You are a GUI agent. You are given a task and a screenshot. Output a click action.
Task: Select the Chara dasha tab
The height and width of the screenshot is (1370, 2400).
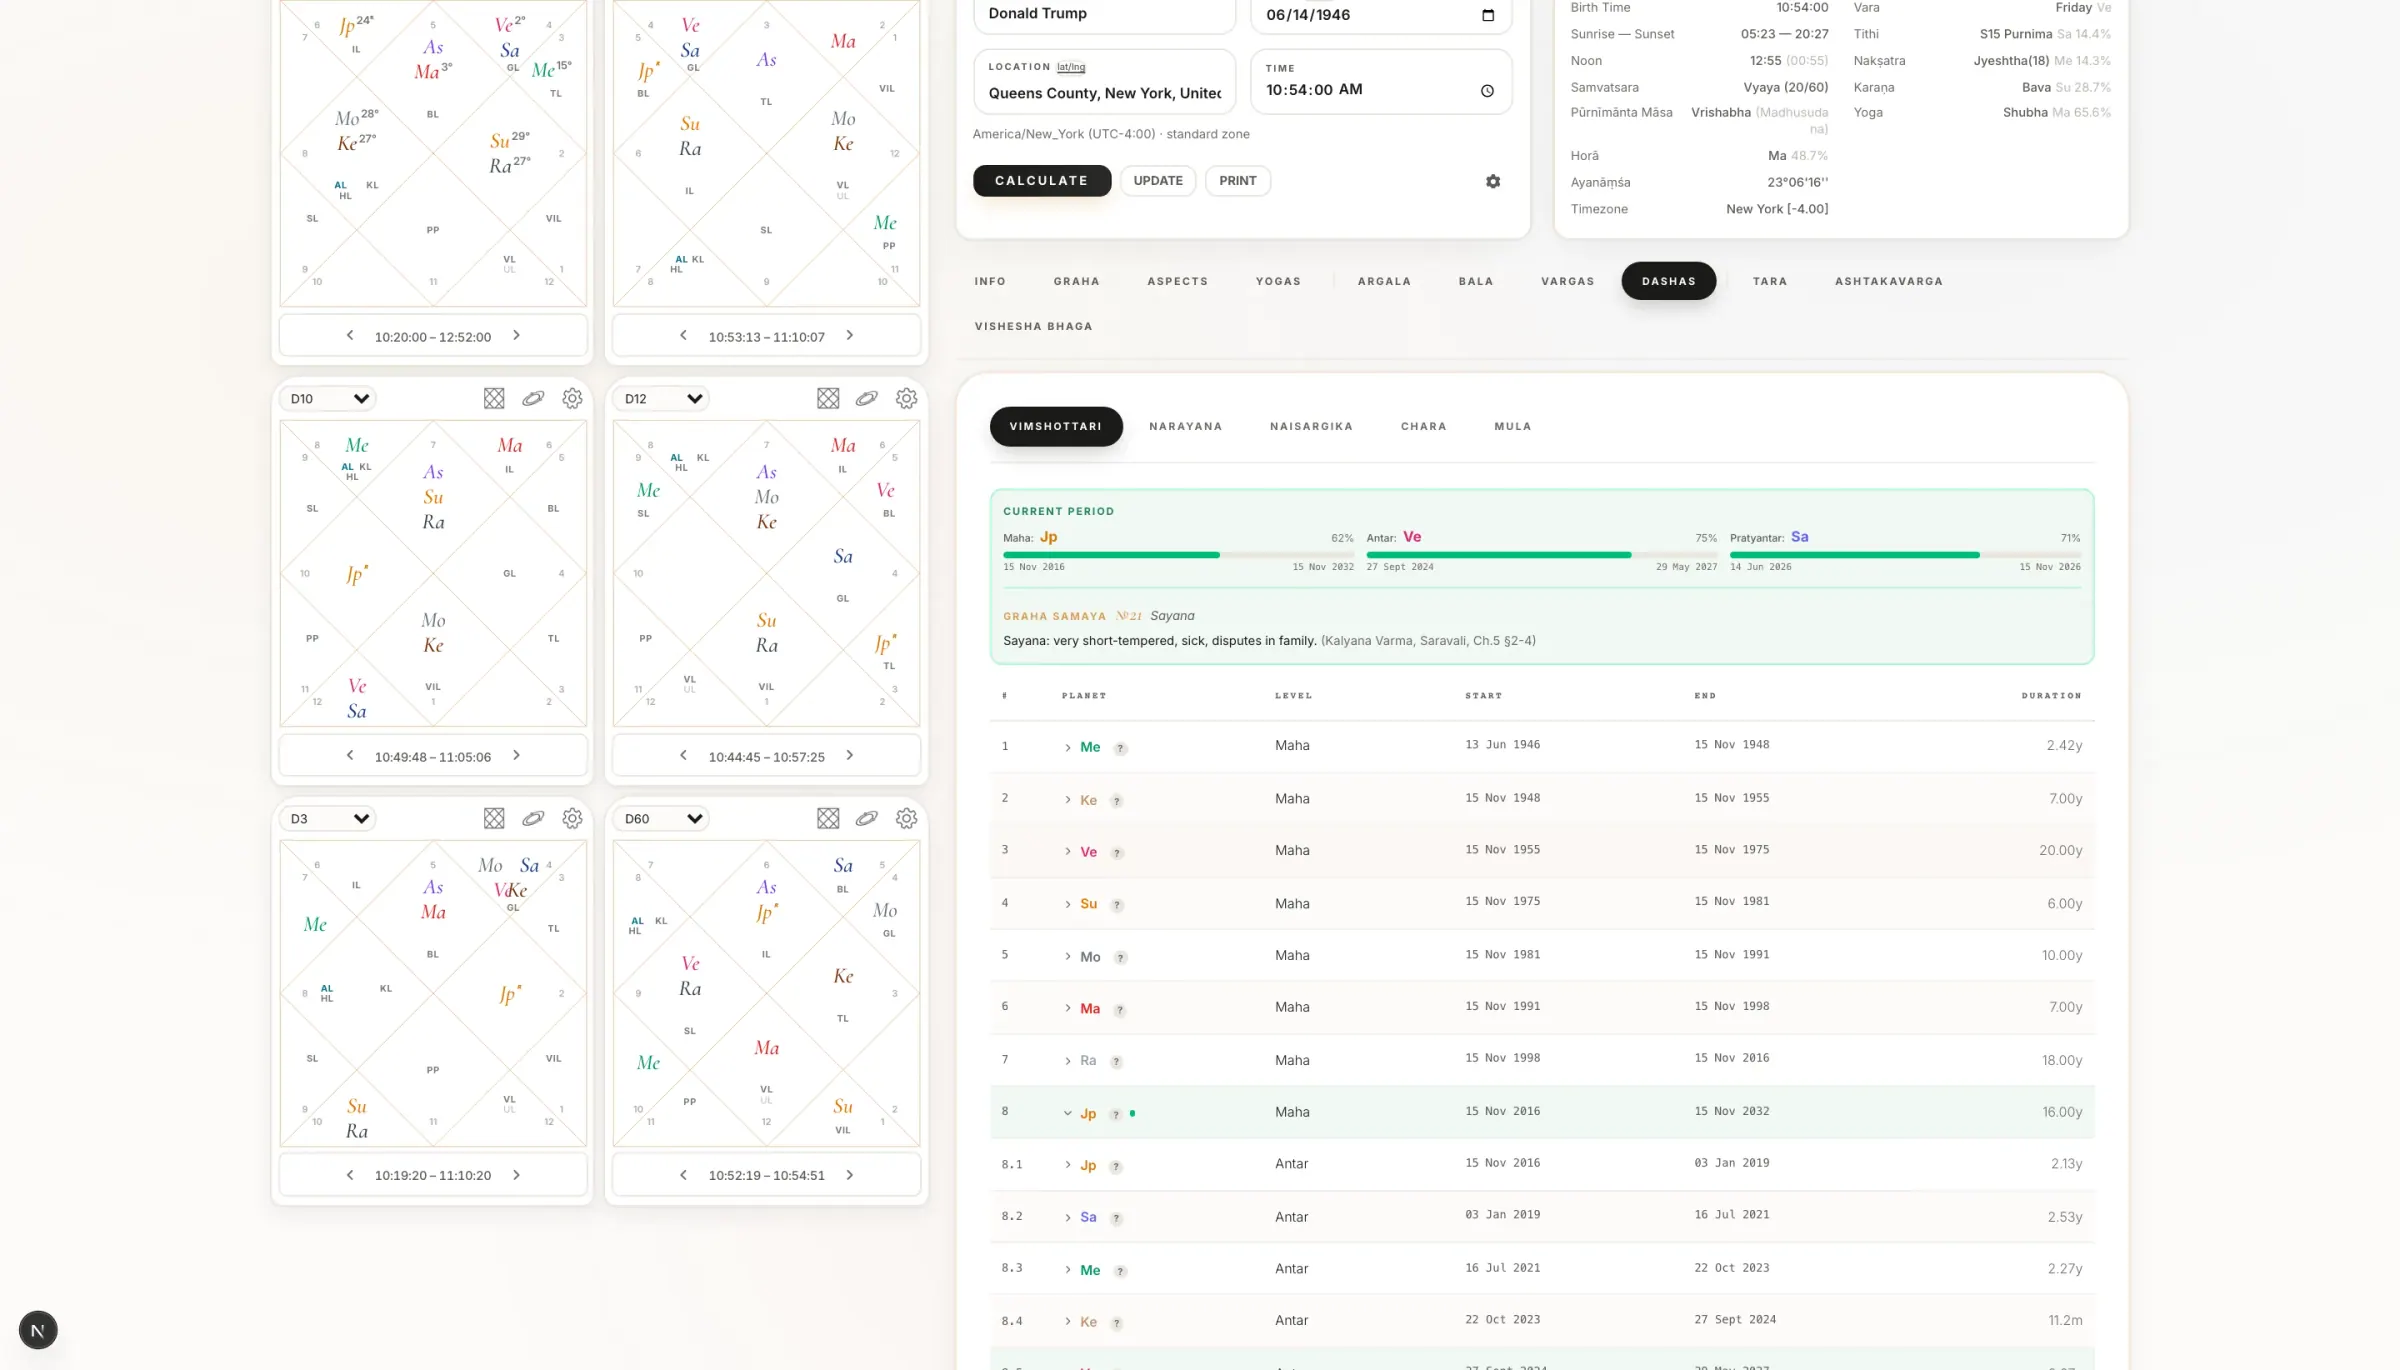(1423, 427)
